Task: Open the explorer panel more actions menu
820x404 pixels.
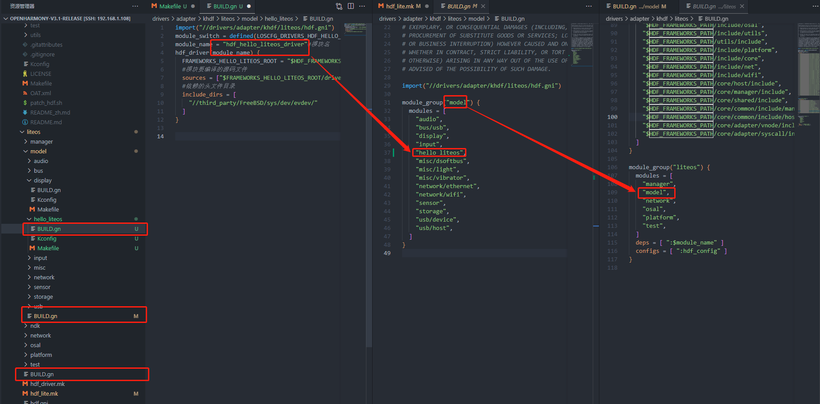Action: [x=135, y=6]
